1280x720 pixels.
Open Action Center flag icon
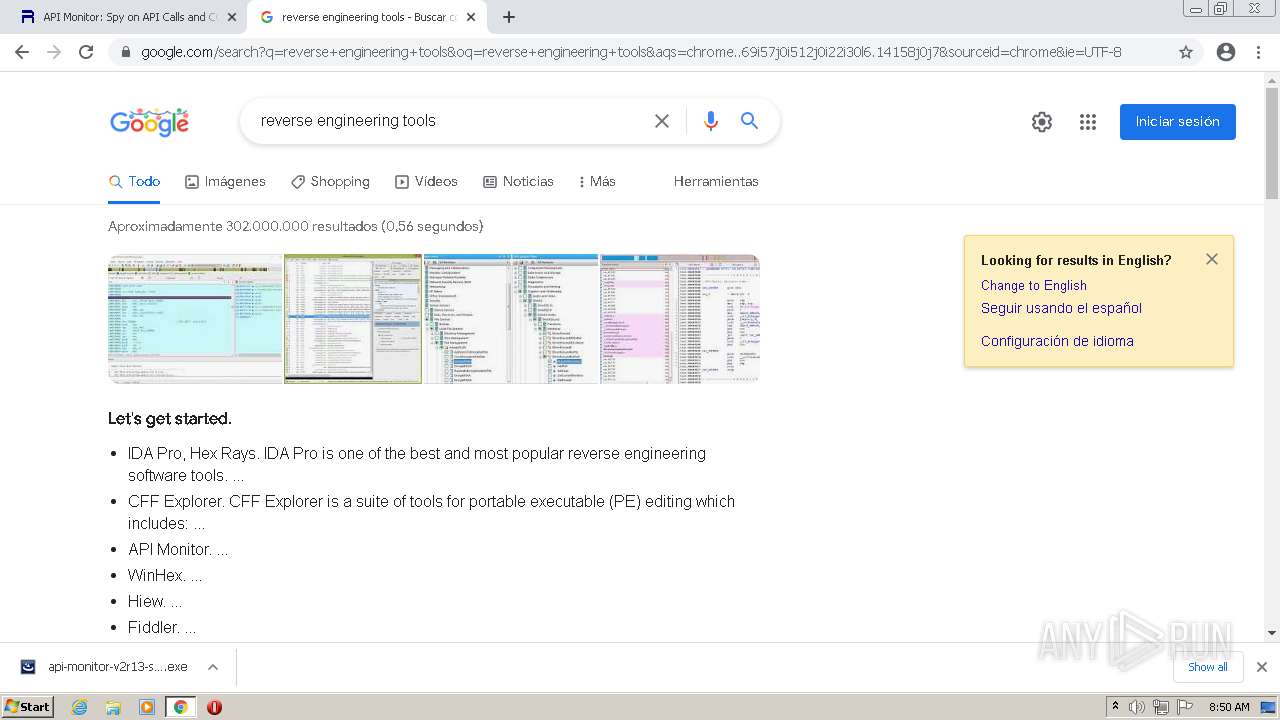[x=1185, y=707]
